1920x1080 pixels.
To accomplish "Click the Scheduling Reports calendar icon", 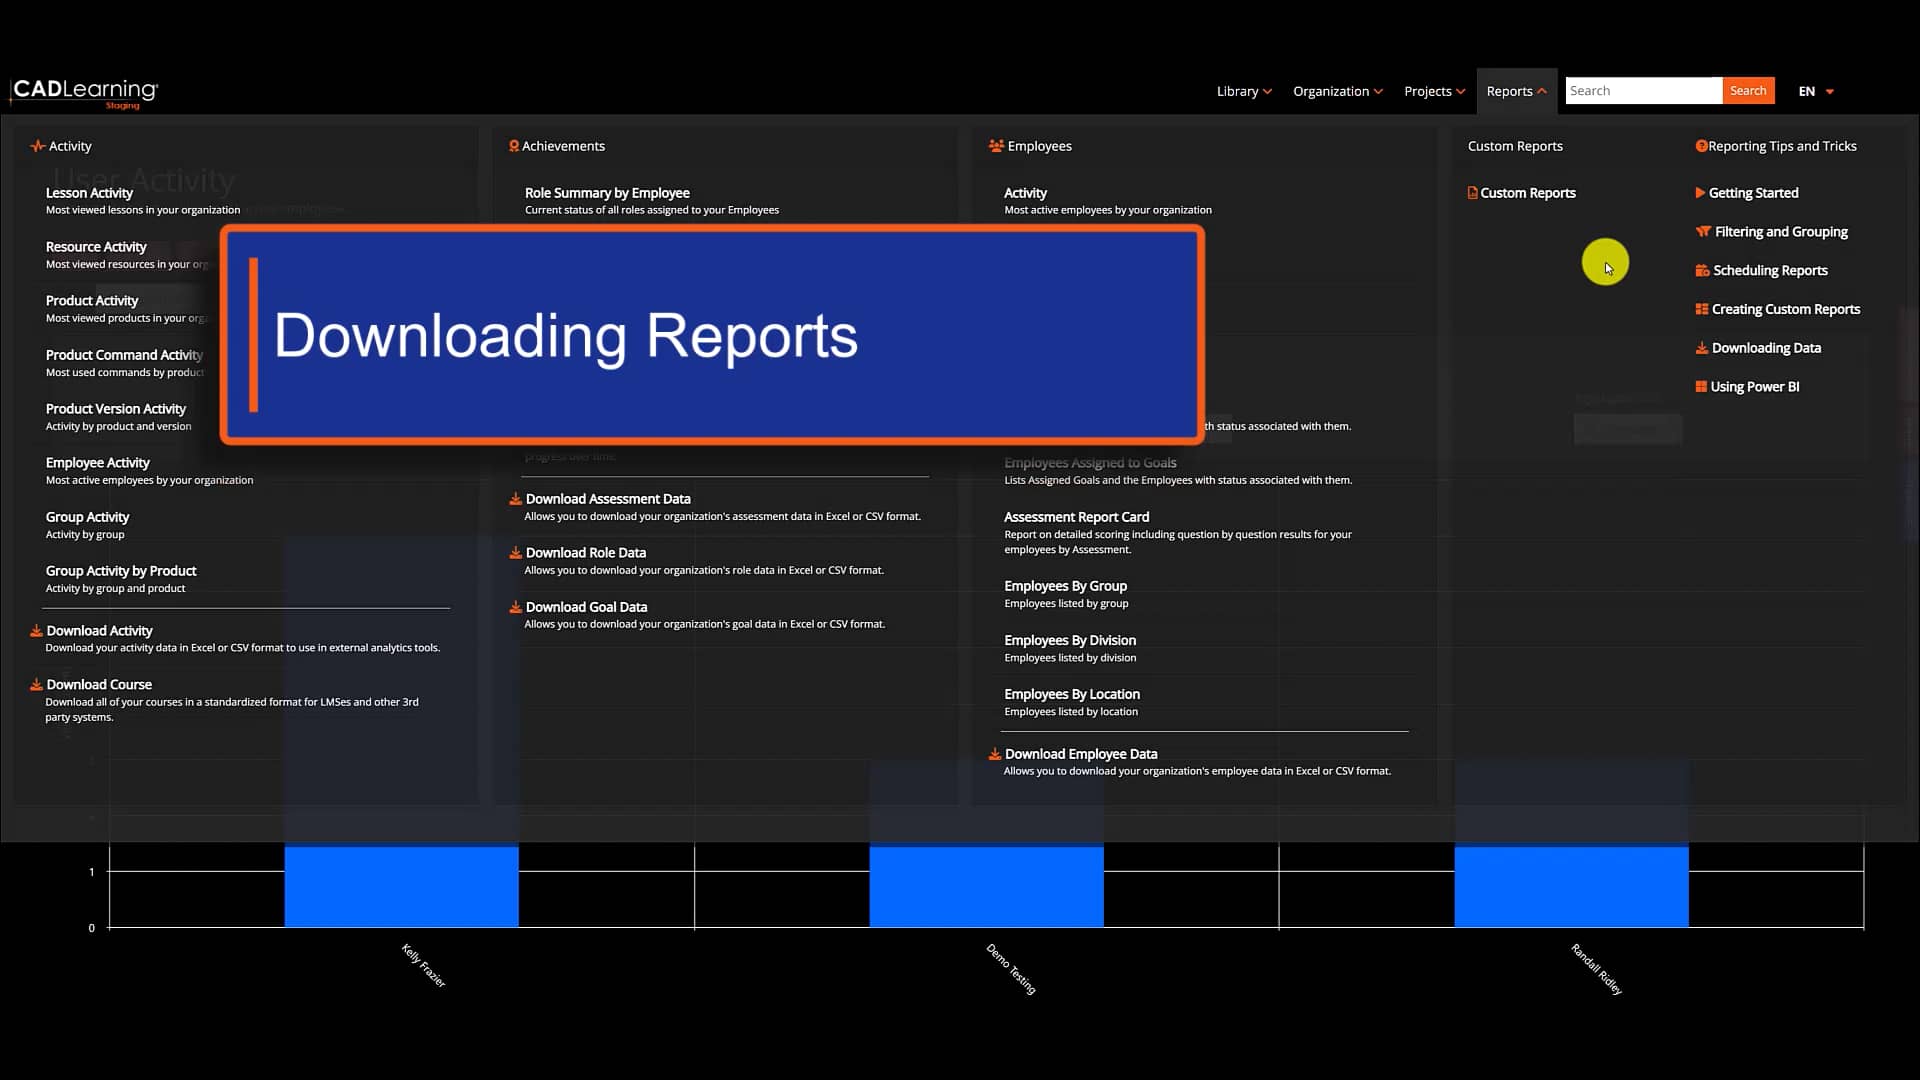I will pyautogui.click(x=1701, y=270).
